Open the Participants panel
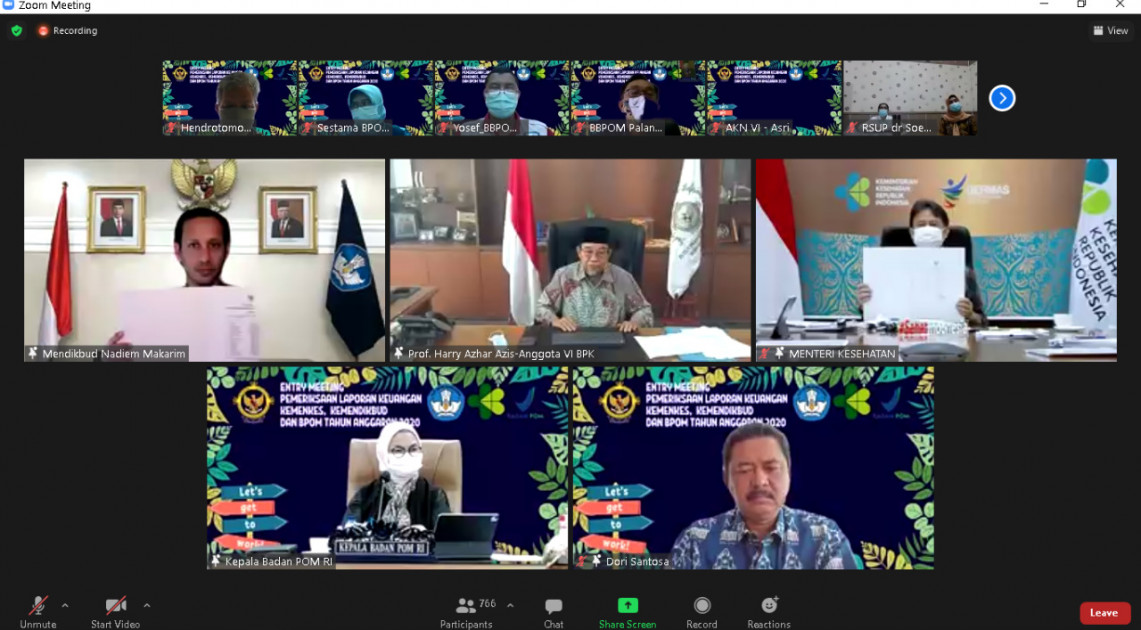1141x630 pixels. 466,607
